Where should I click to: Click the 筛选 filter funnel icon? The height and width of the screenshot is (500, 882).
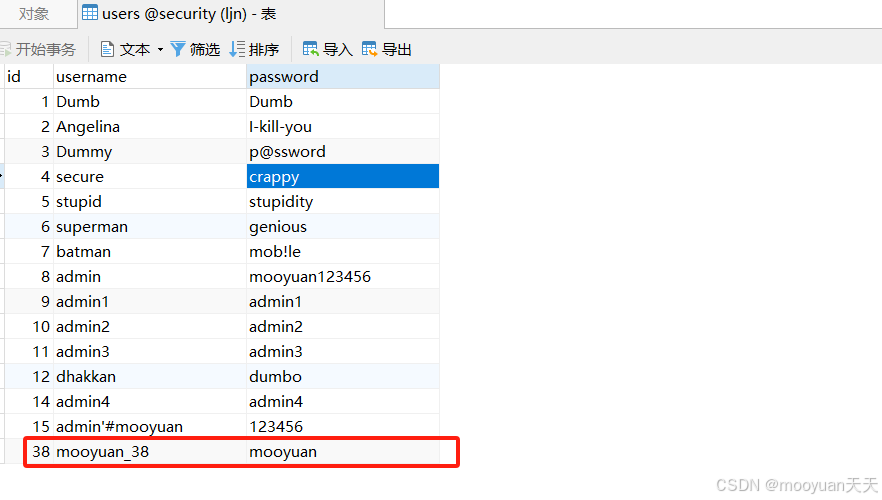[178, 49]
